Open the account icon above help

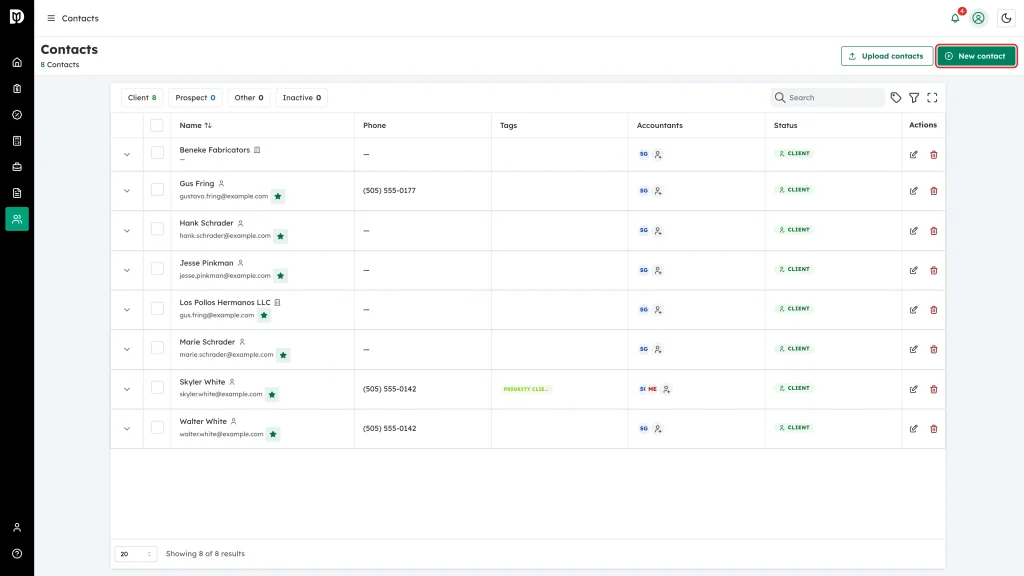coord(17,528)
